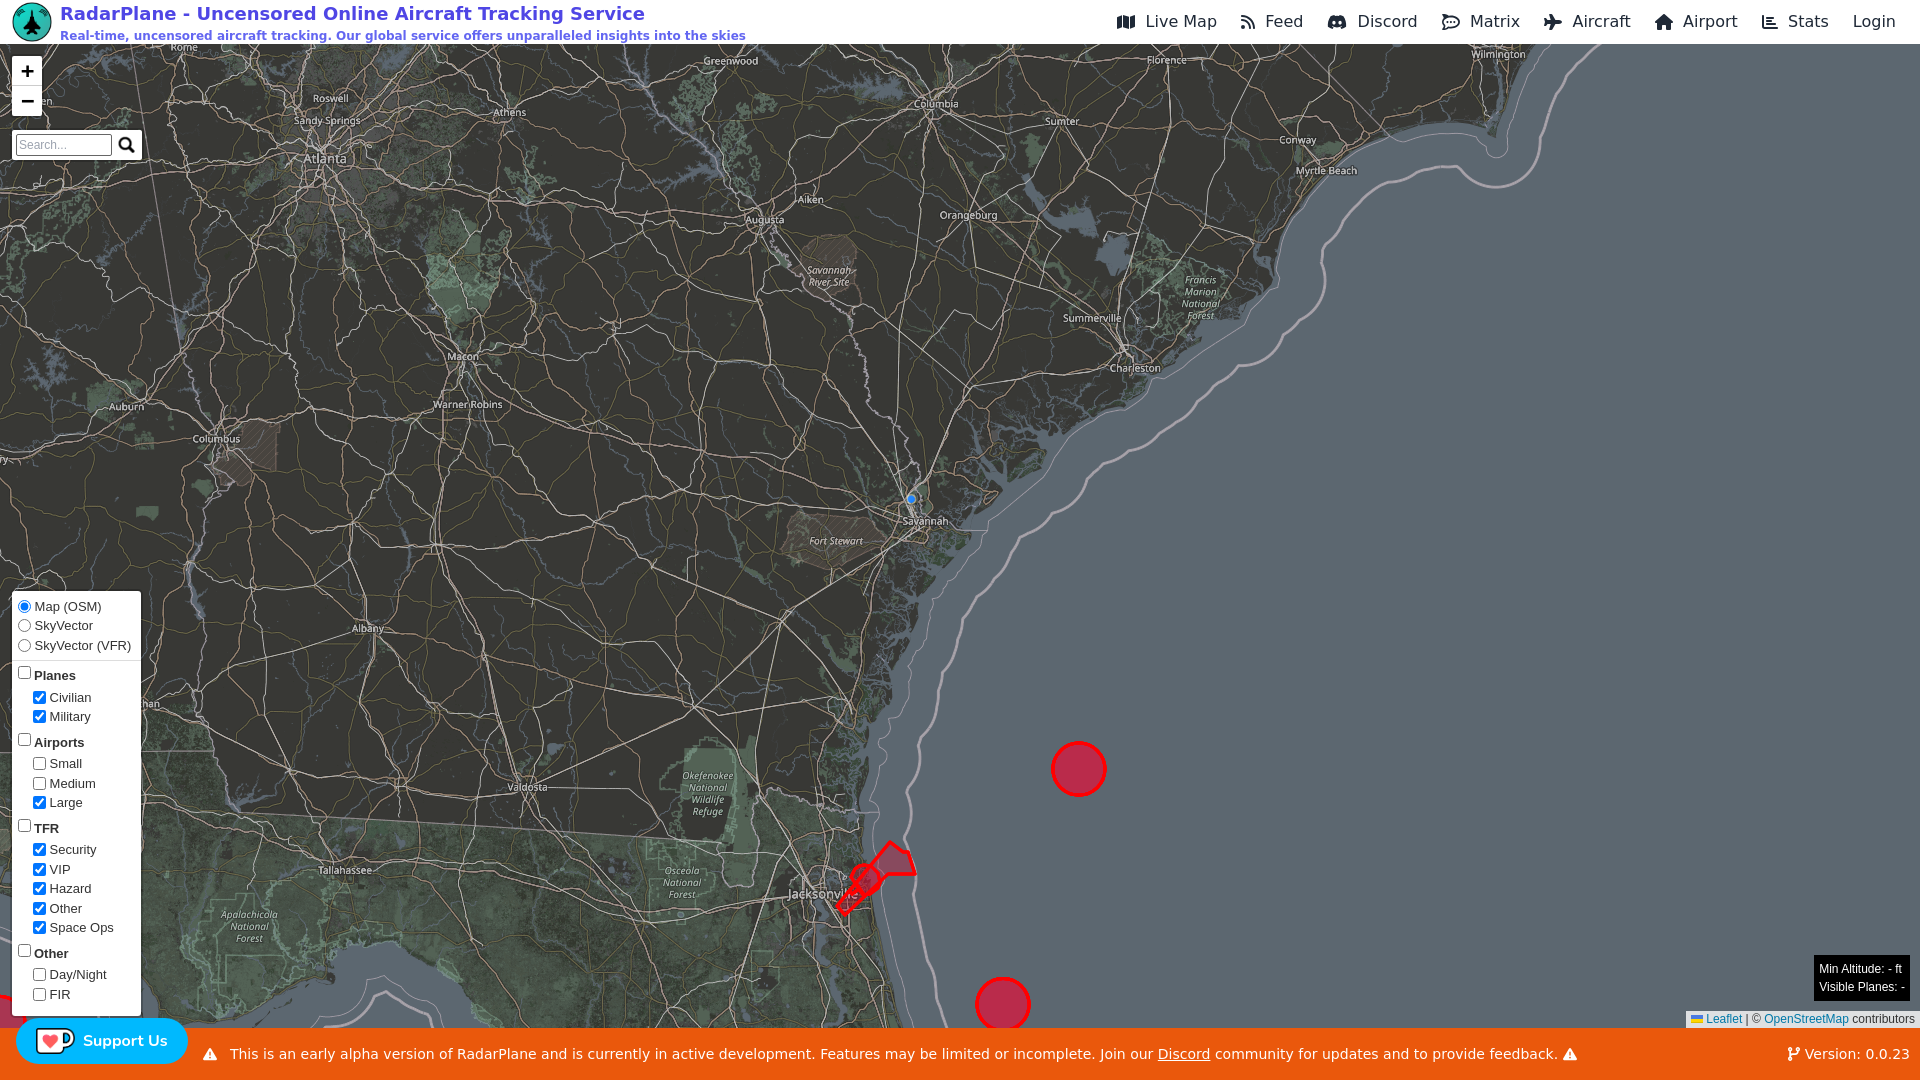Select Map (OSM) base layer
Screen dimensions: 1920x1080
(25, 607)
